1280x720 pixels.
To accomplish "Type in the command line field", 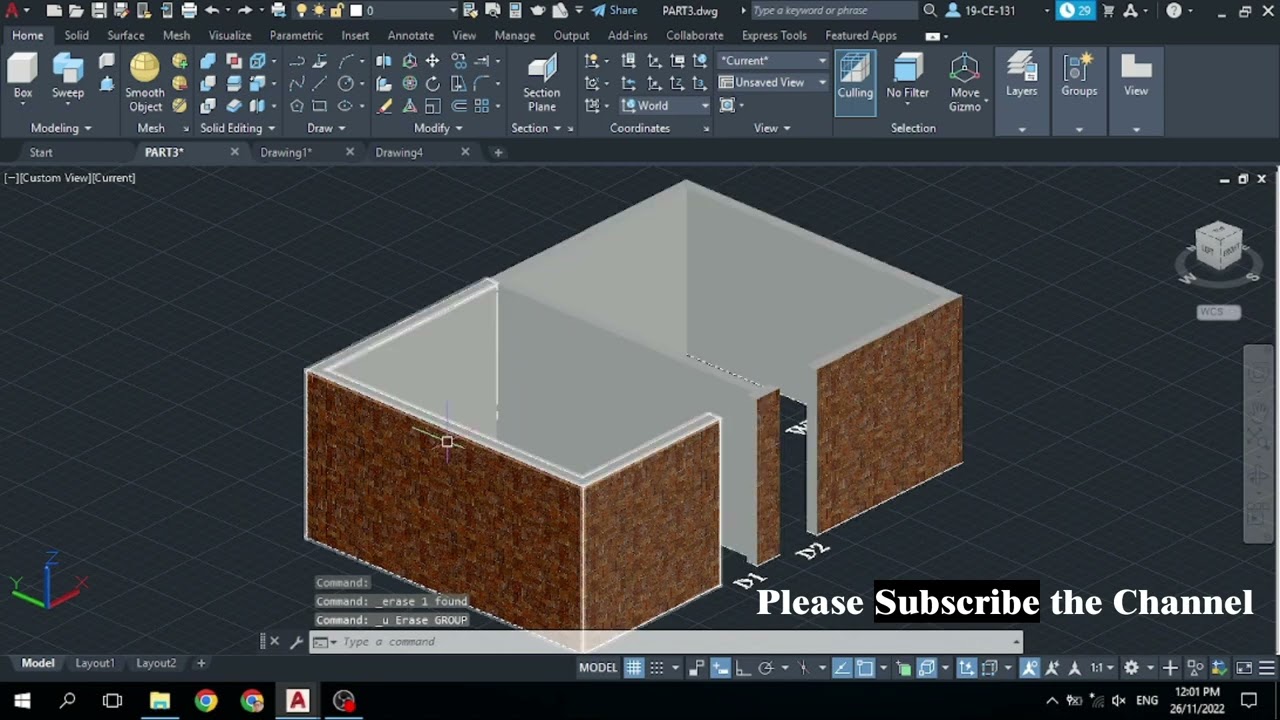I will 667,642.
